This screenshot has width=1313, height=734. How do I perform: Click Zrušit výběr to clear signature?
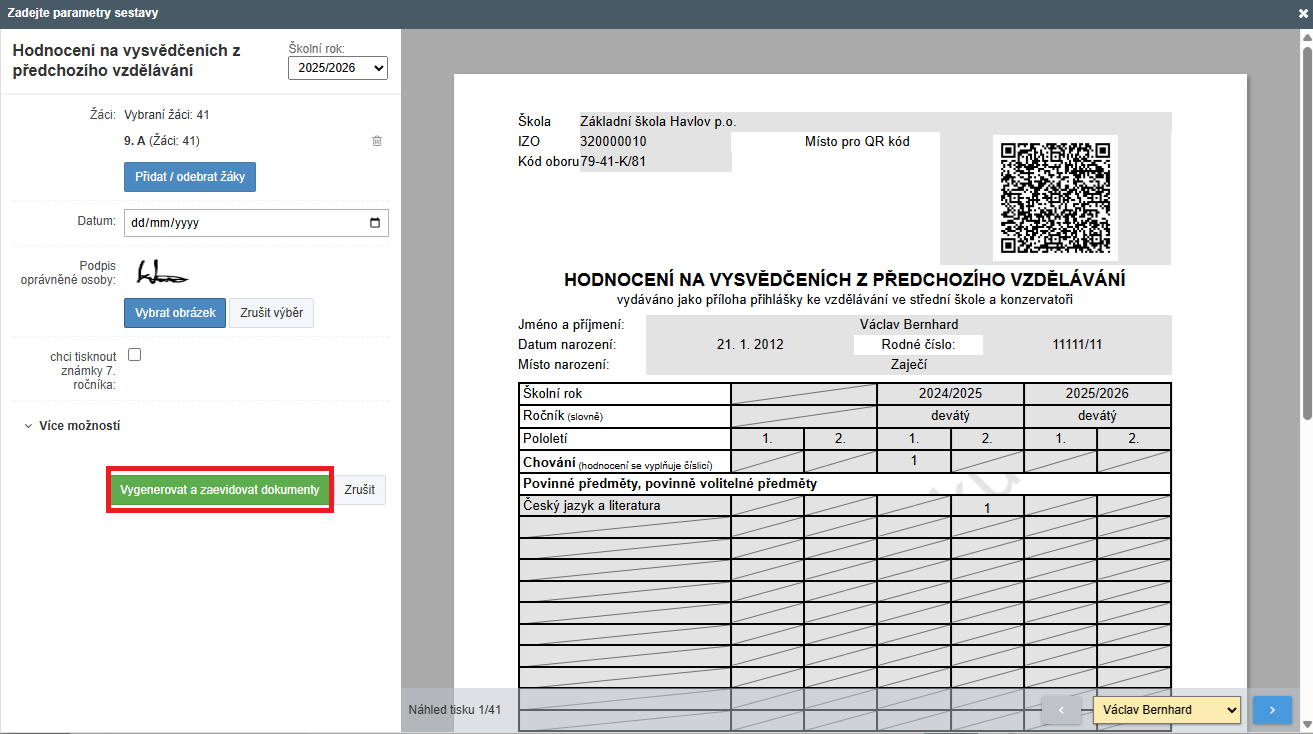[272, 313]
